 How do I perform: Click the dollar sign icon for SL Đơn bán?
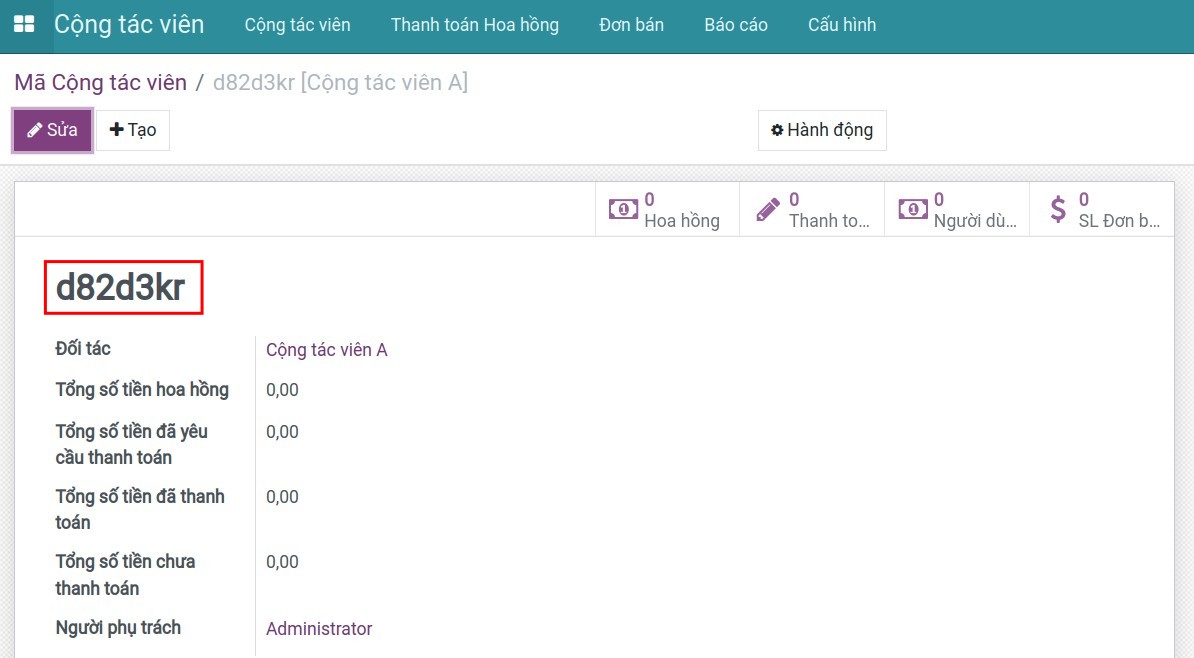(x=1058, y=209)
